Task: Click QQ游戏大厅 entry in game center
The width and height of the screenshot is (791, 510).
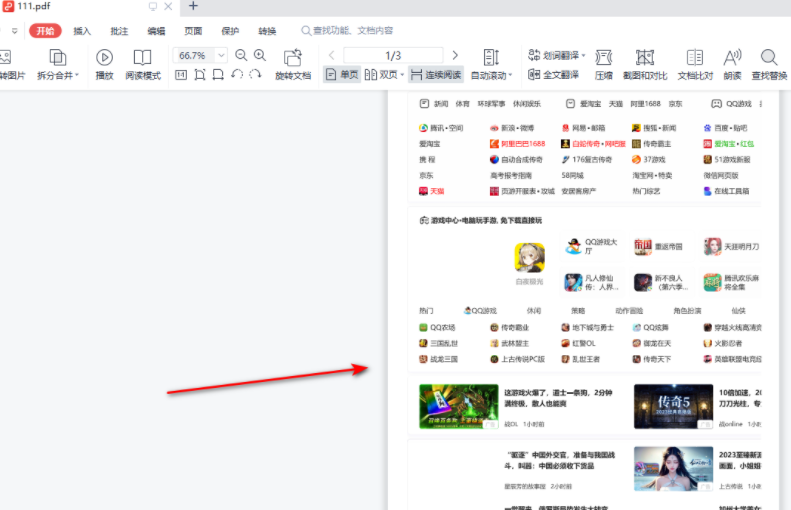Action: coord(592,247)
